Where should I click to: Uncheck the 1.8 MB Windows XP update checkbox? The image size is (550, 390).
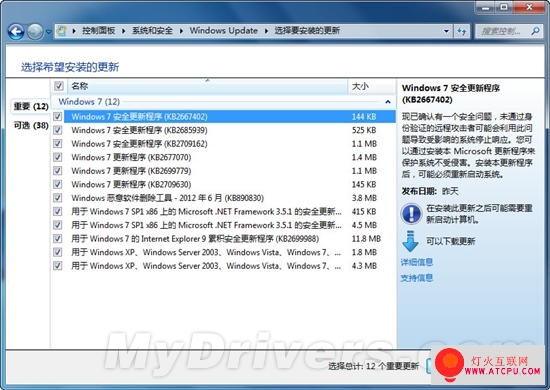(x=58, y=252)
